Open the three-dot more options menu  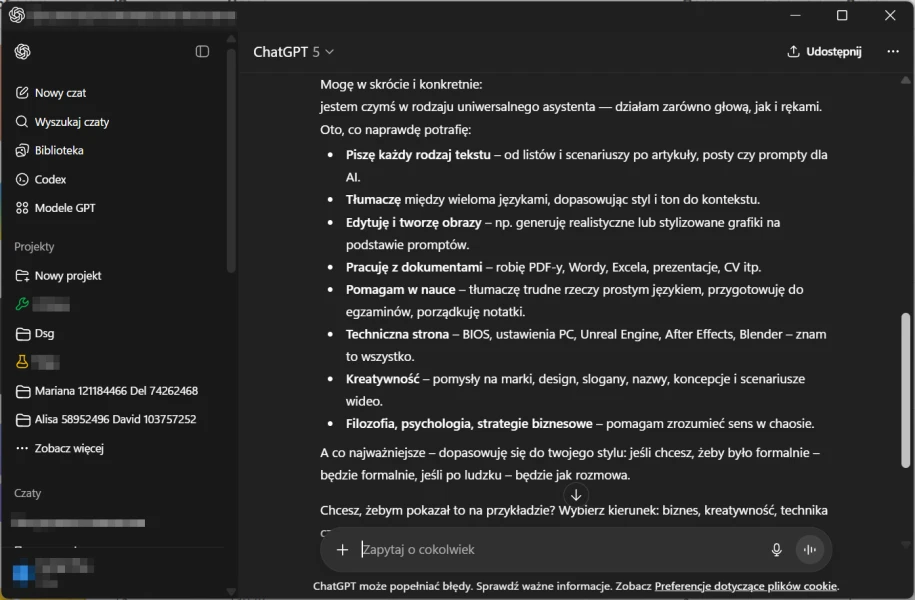tap(893, 52)
